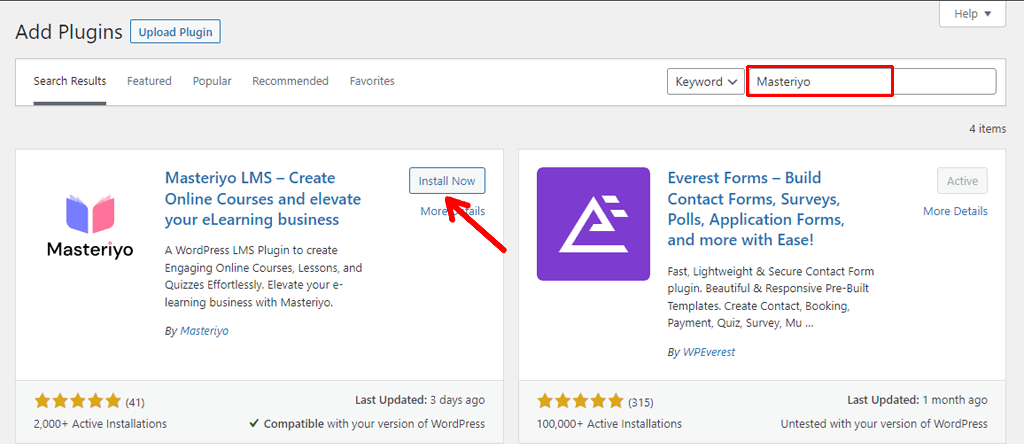
Task: Click the Upload Plugin button
Action: 175,32
